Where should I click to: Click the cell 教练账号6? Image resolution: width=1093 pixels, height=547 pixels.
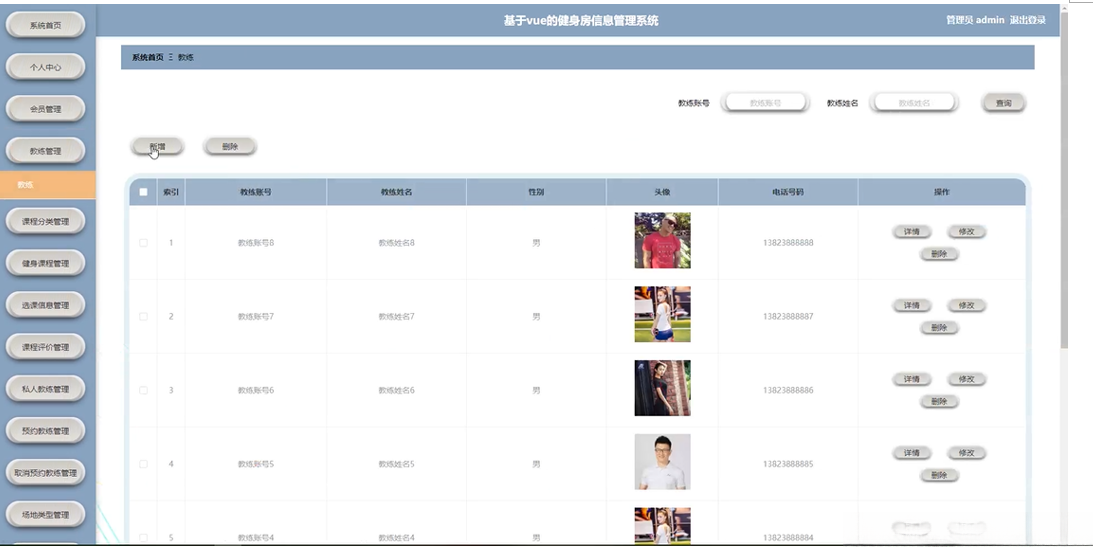pos(256,390)
